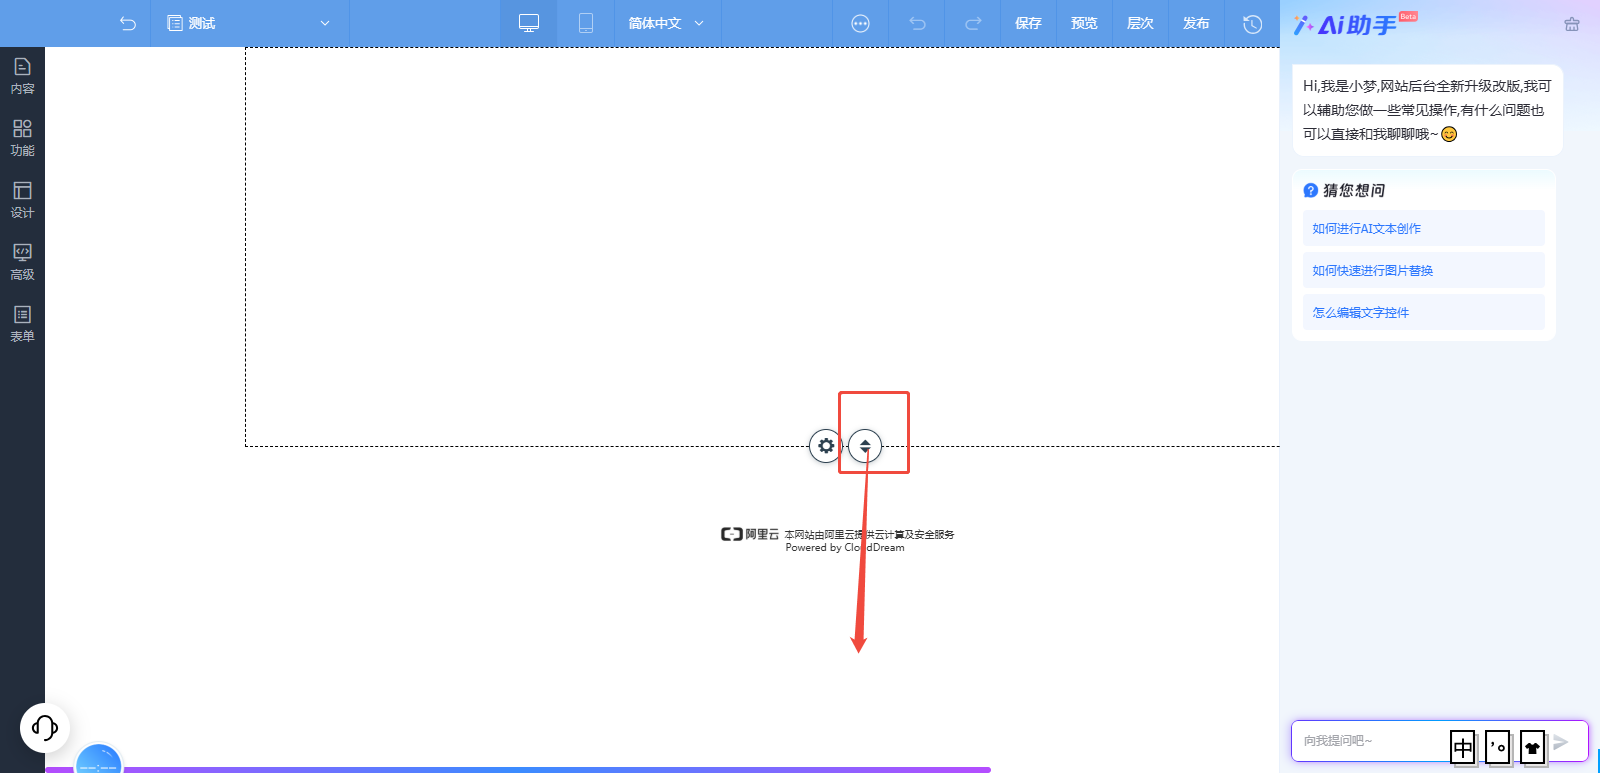Viewport: 1600px width, 773px height.
Task: Click the blue floating bubble at bottom
Action: pyautogui.click(x=98, y=760)
